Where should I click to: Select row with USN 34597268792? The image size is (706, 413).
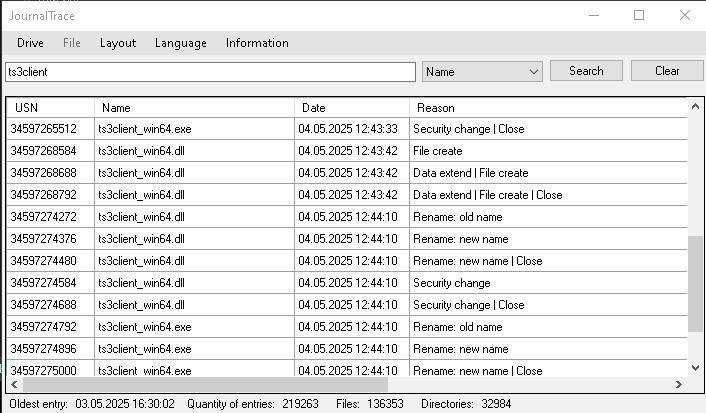point(347,195)
